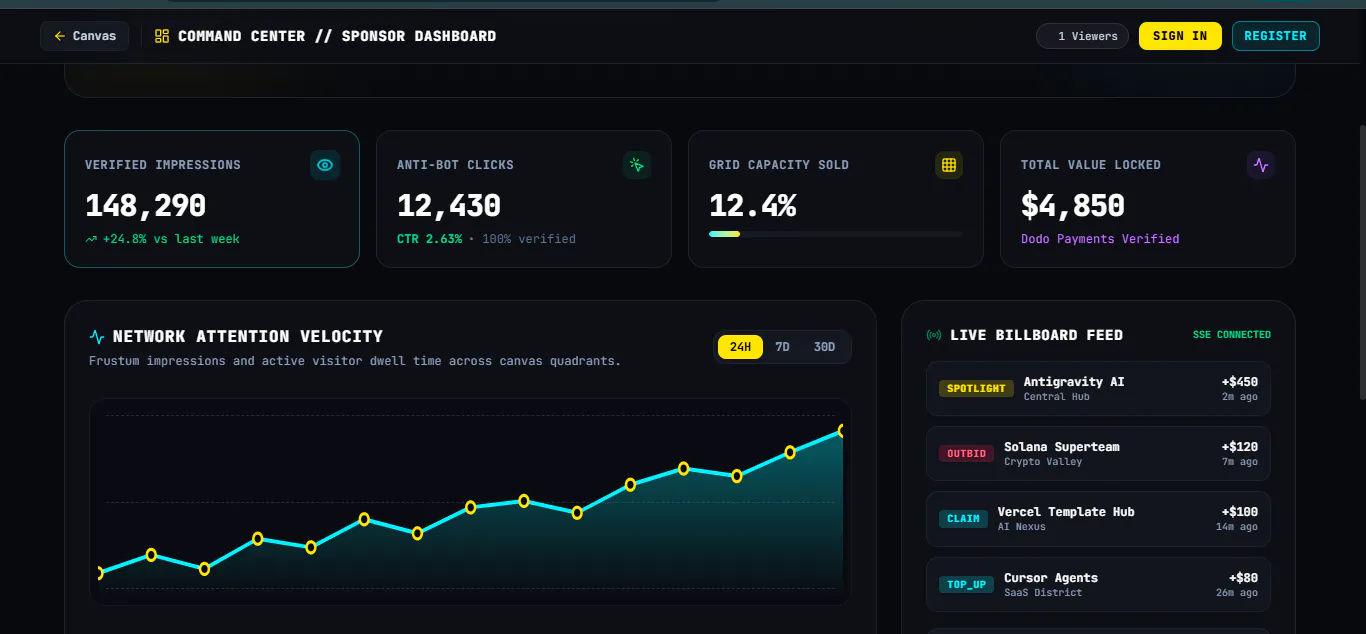The height and width of the screenshot is (634, 1366).
Task: Click the +$120 amount in the feed
Action: coord(1240,447)
